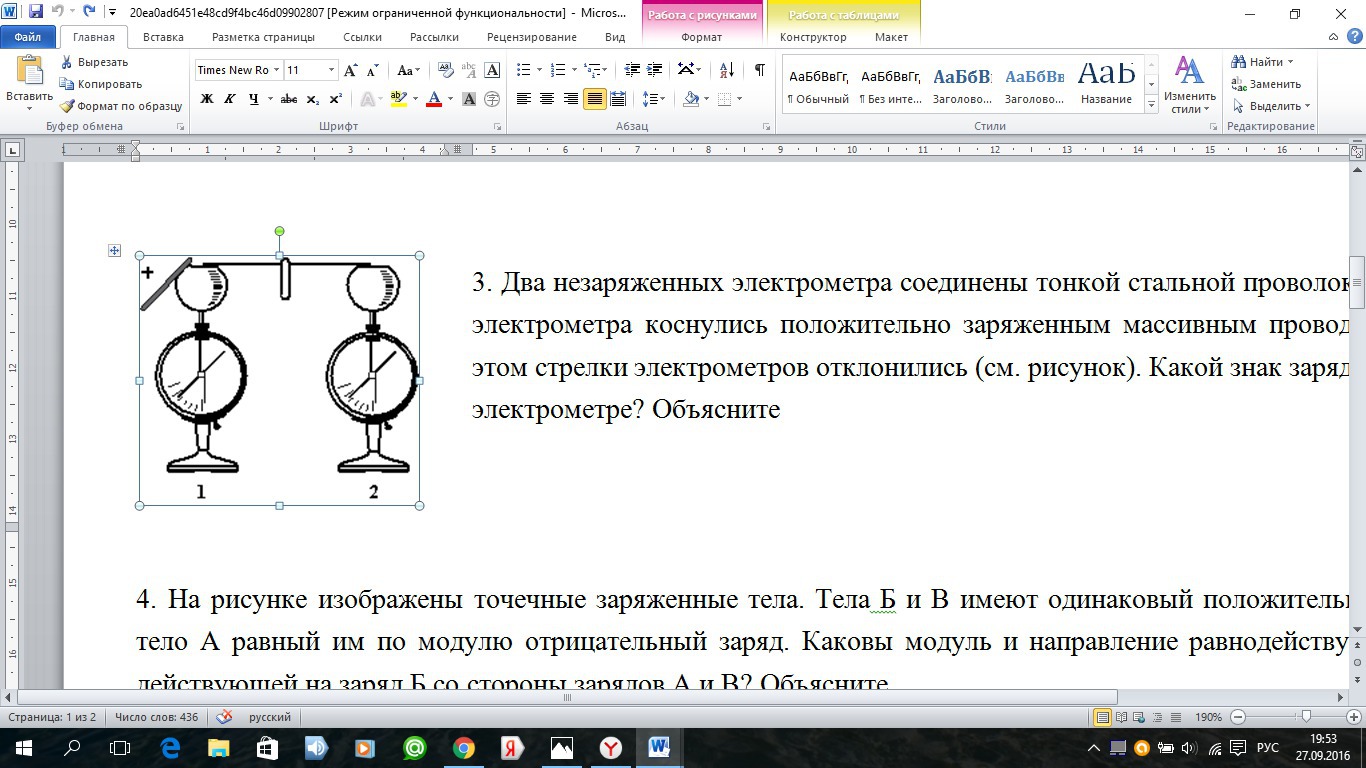Apply italic formatting (К)
This screenshot has width=1366, height=768.
[x=230, y=99]
